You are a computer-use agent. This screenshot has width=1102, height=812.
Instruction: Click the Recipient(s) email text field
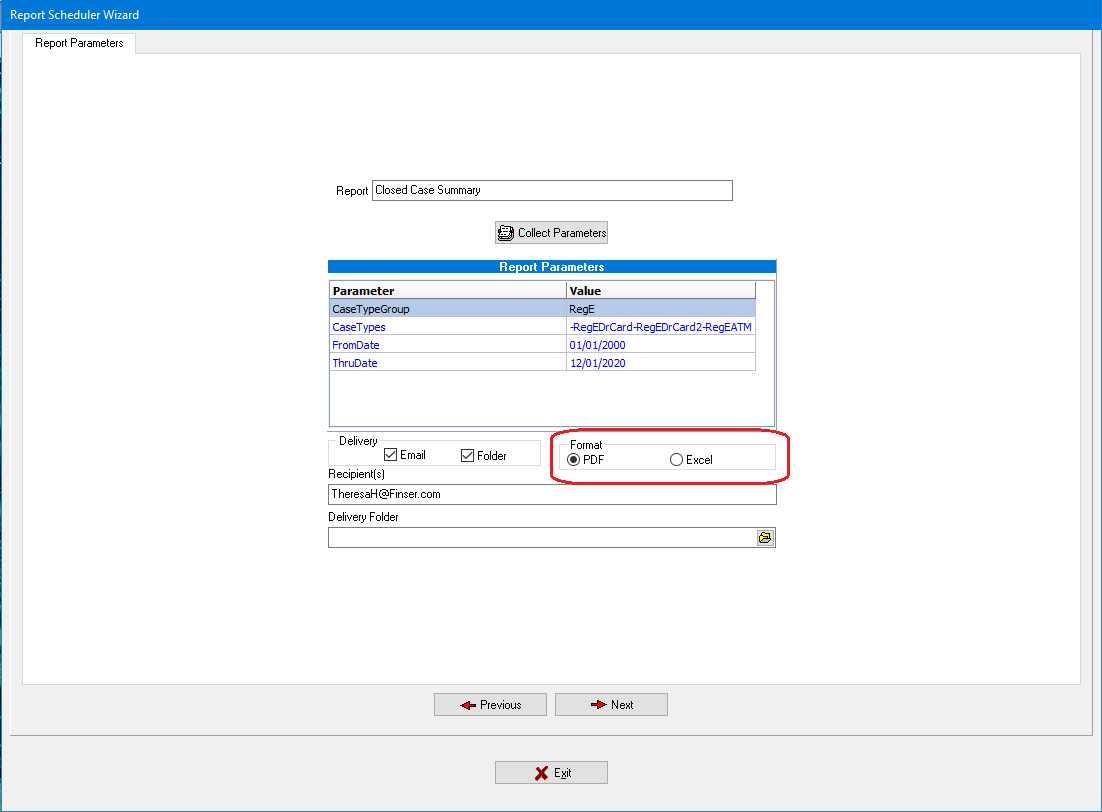(552, 494)
